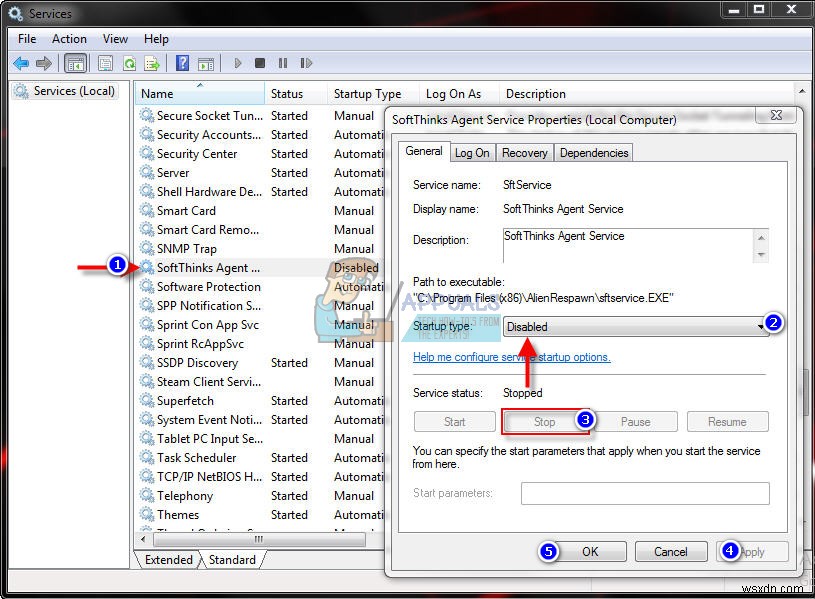Sort by the Description column header

[x=647, y=94]
